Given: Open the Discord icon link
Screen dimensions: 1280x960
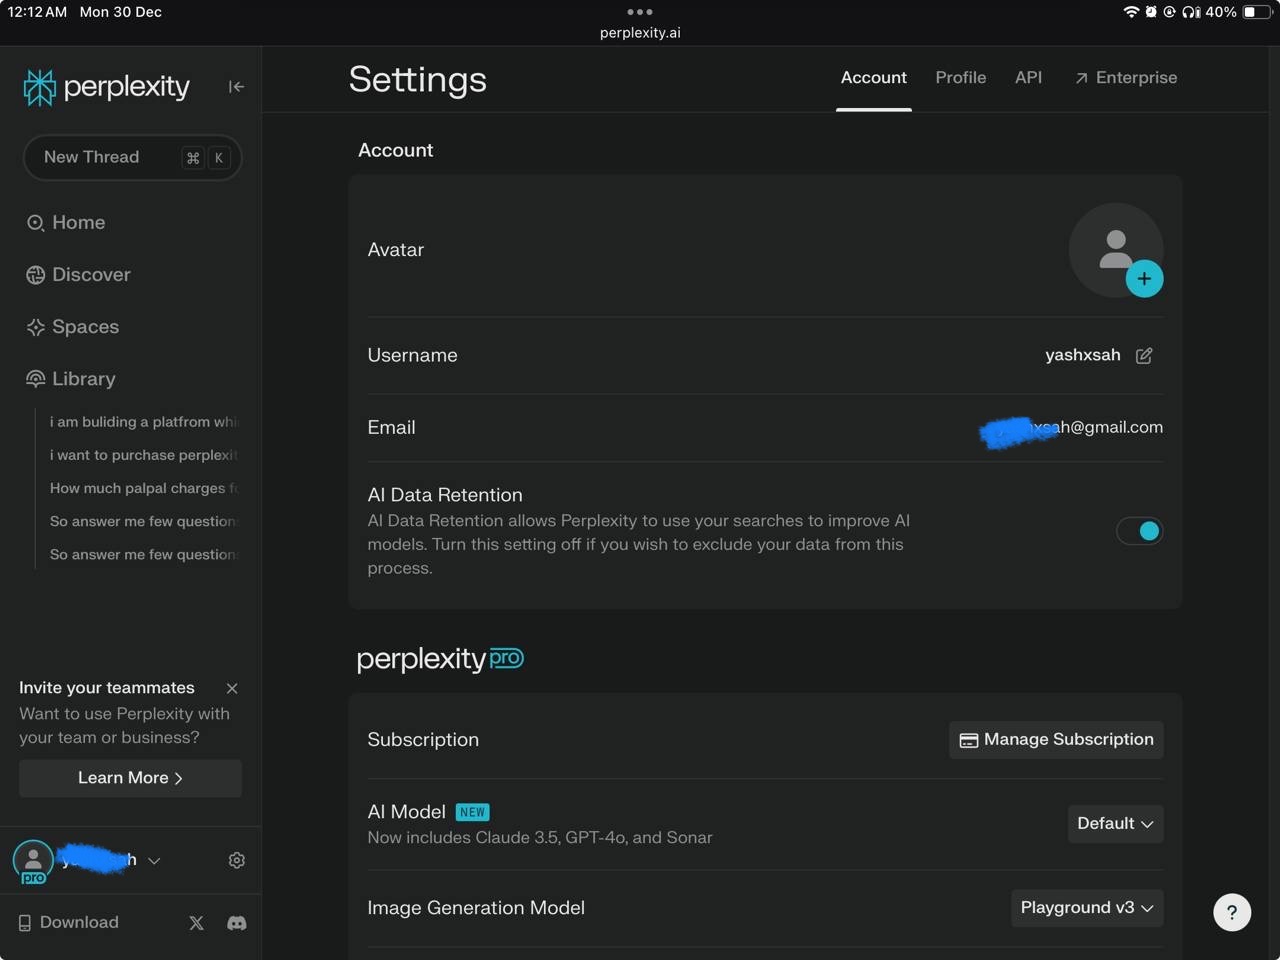Looking at the screenshot, I should [237, 923].
